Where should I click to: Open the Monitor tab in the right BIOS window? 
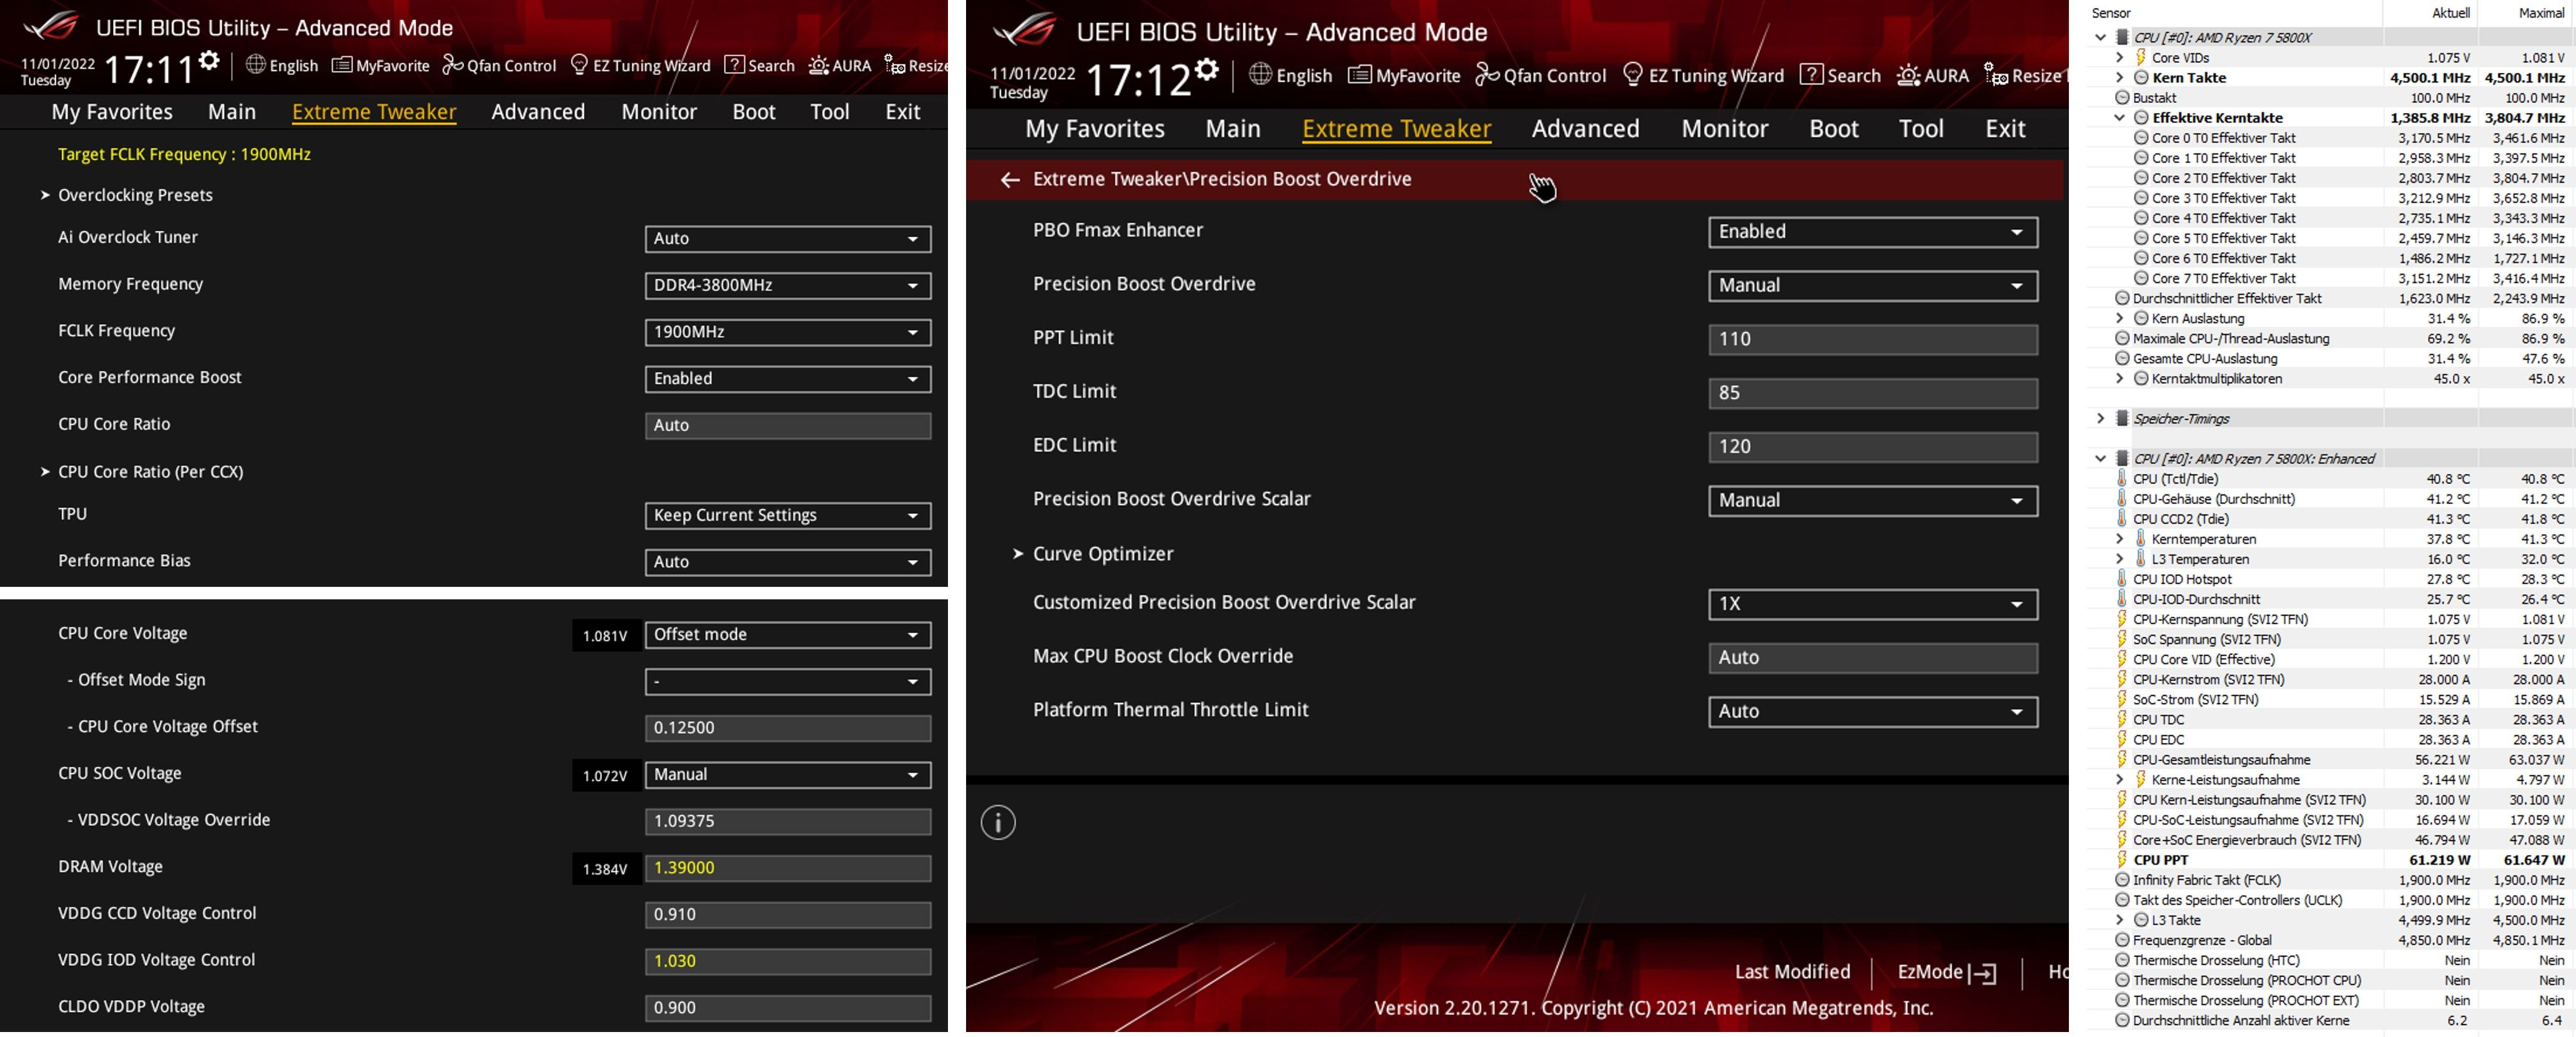[1724, 129]
